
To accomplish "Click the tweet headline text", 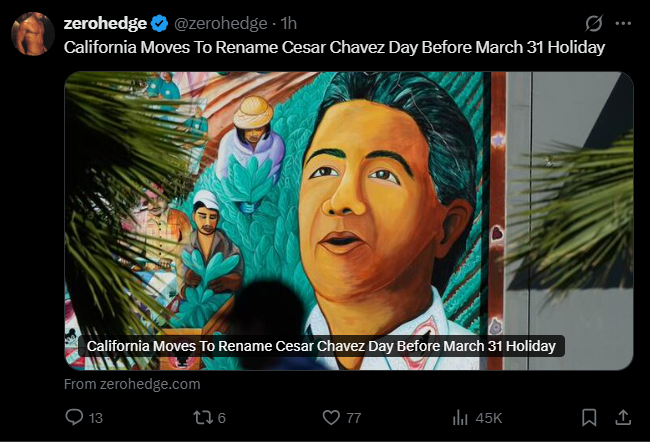I will click(x=334, y=47).
